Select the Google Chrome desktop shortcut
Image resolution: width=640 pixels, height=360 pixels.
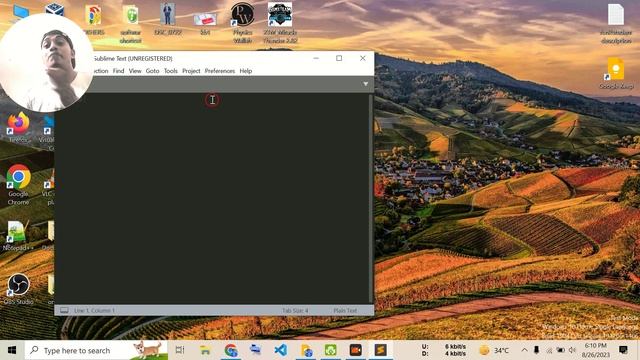click(18, 184)
